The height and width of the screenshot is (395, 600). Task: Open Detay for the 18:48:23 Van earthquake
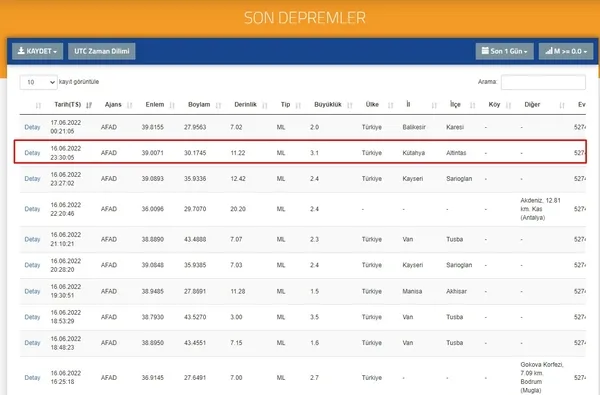(x=32, y=343)
